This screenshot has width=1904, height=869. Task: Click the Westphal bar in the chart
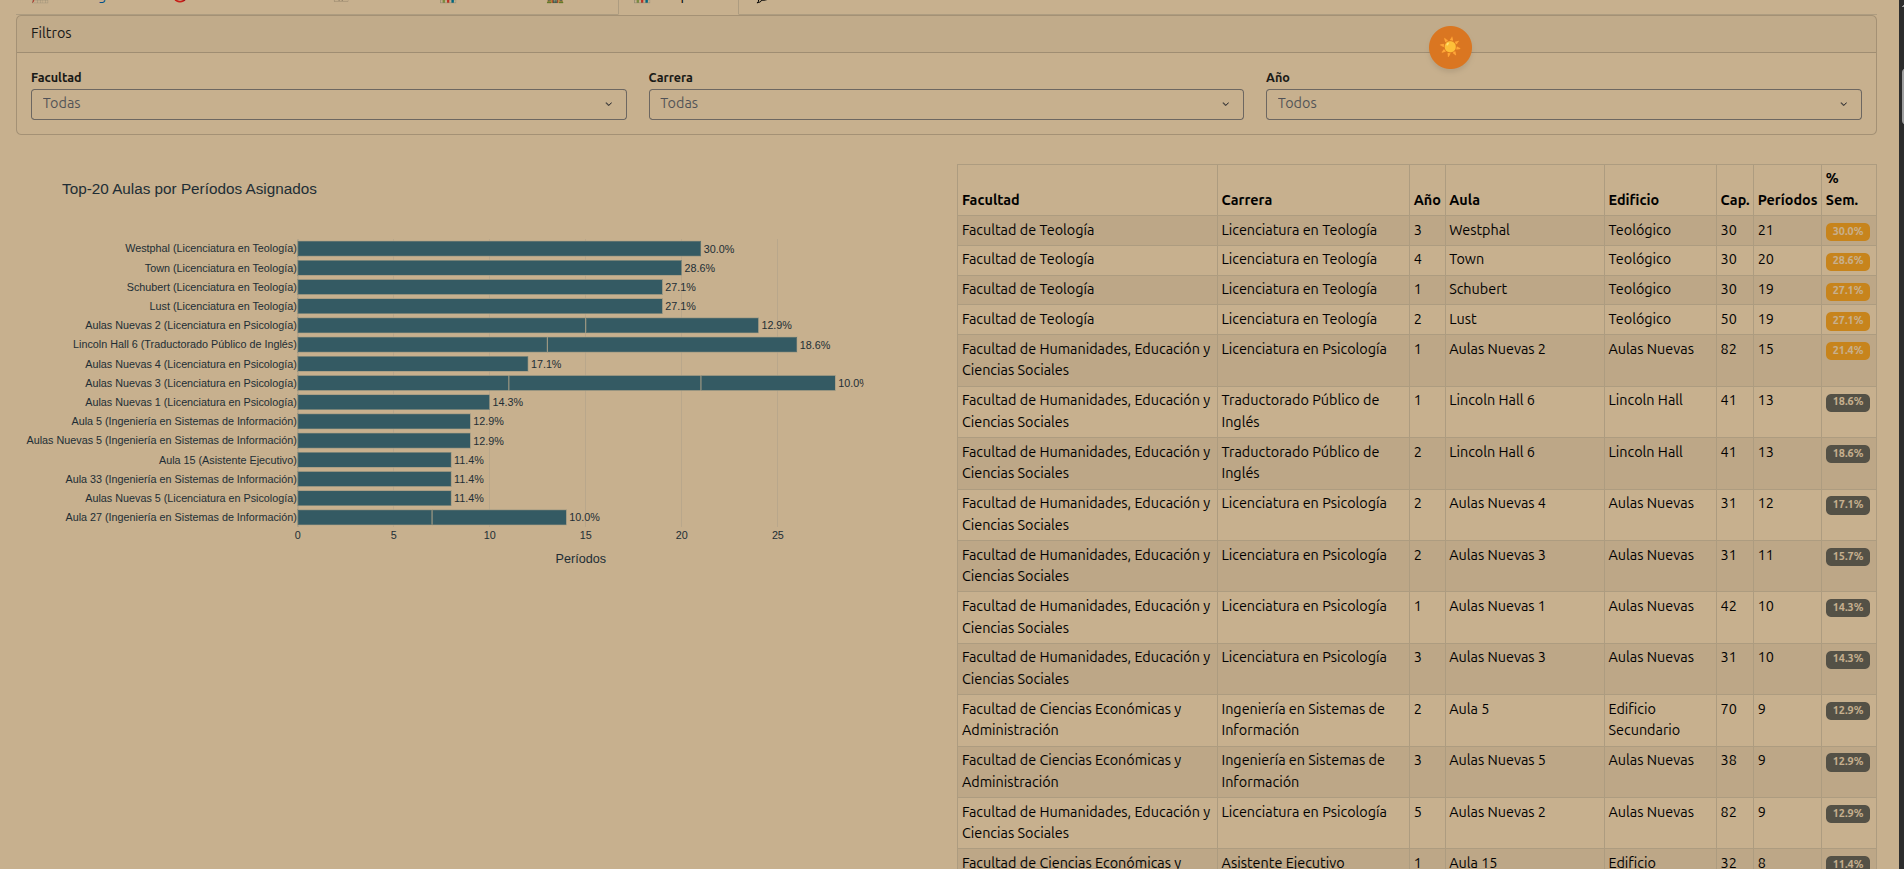point(498,249)
